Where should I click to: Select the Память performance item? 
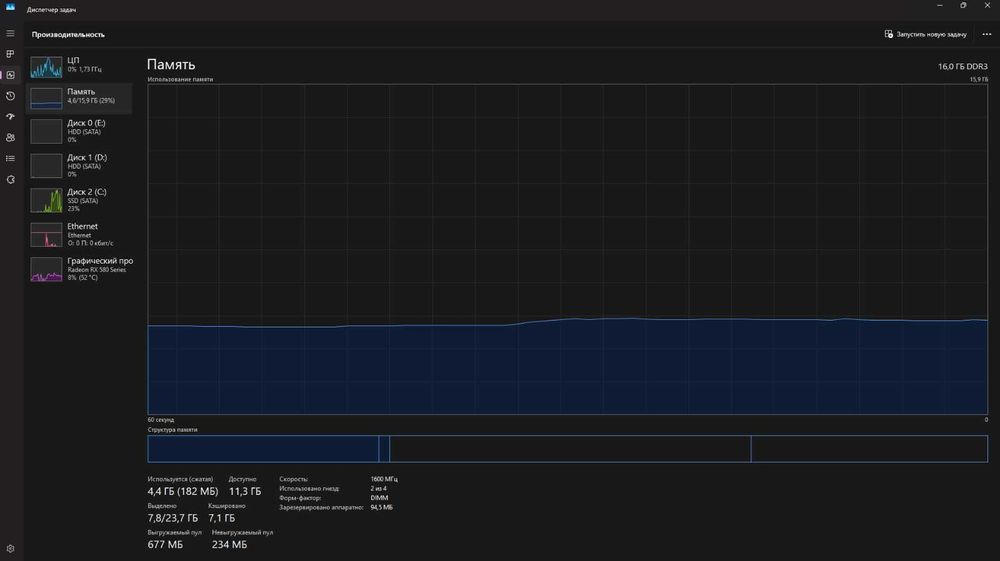[x=79, y=98]
